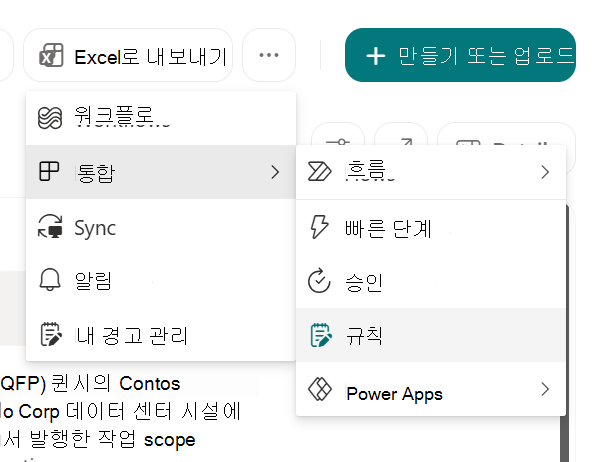This screenshot has width=616, height=462.
Task: Click the 통합 grid layout icon
Action: [49, 172]
